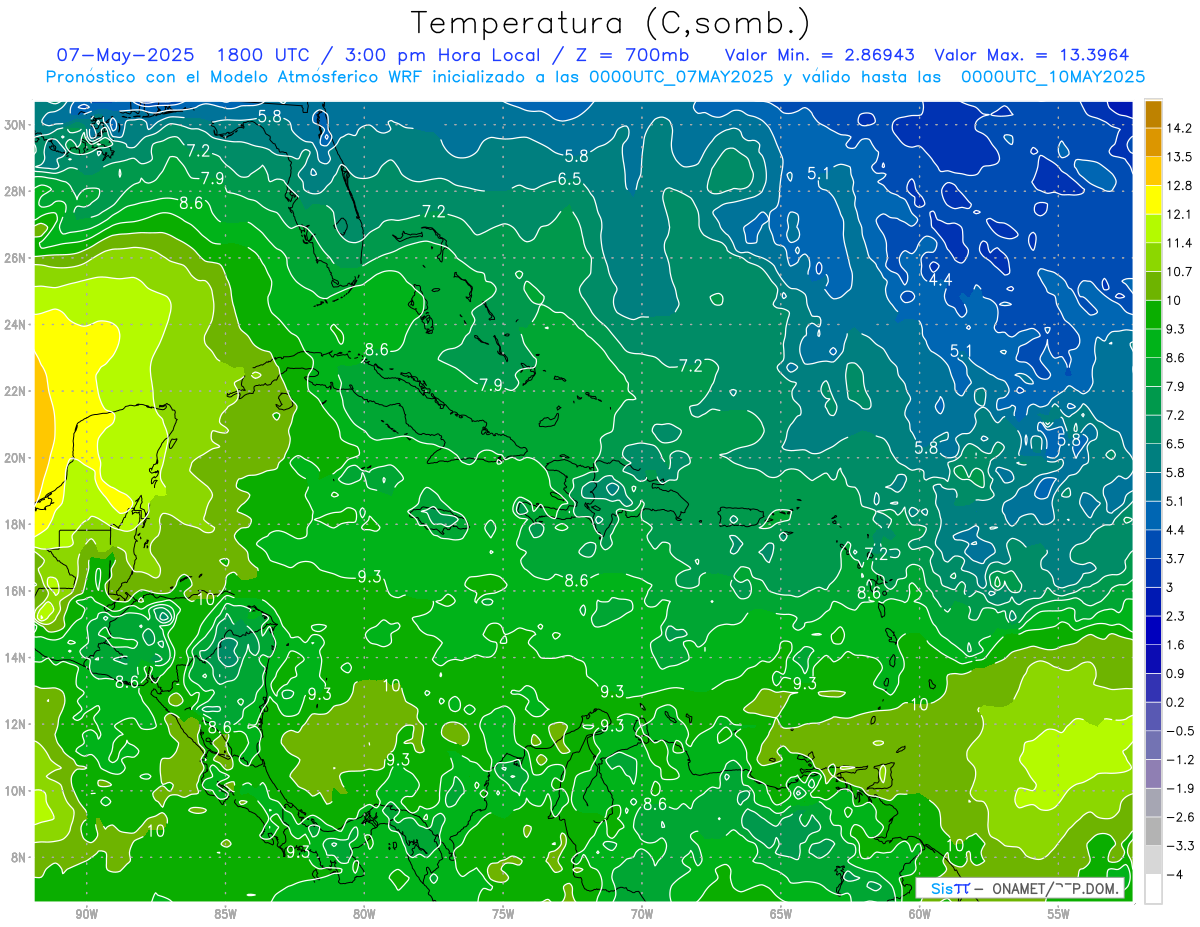Click the 14N latitude axis label
The image size is (1200, 927).
coord(15,658)
